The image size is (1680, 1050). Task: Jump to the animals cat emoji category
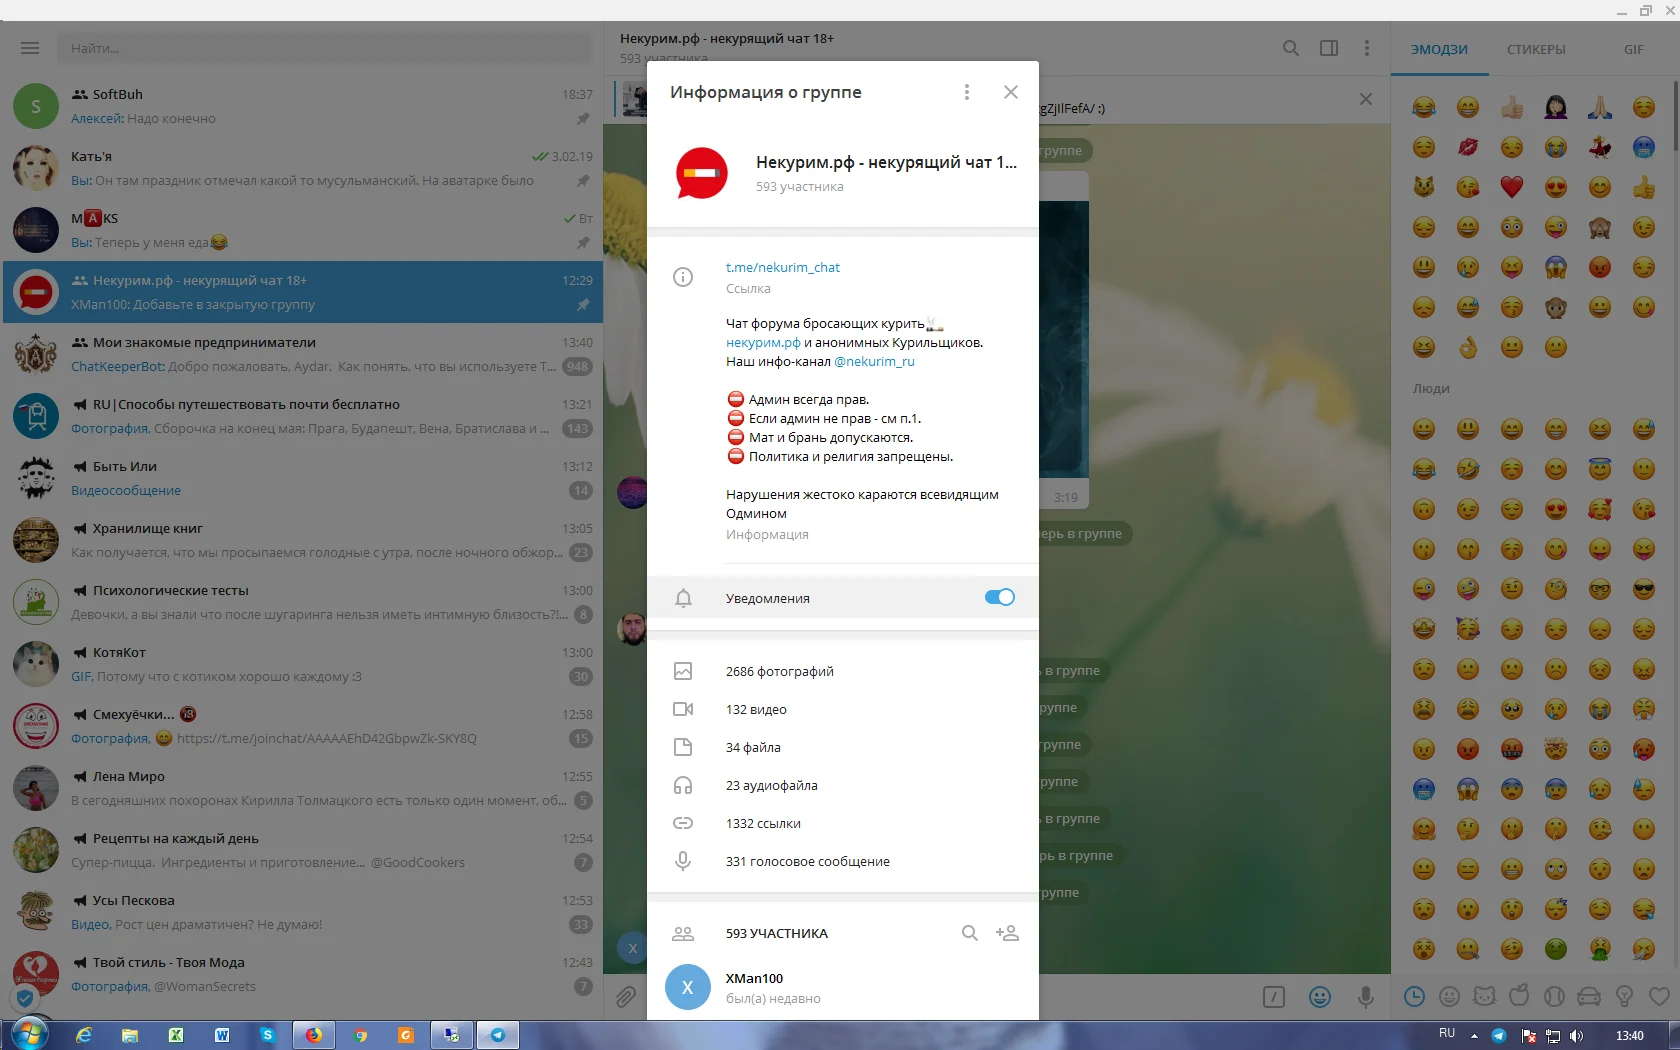(x=1484, y=996)
